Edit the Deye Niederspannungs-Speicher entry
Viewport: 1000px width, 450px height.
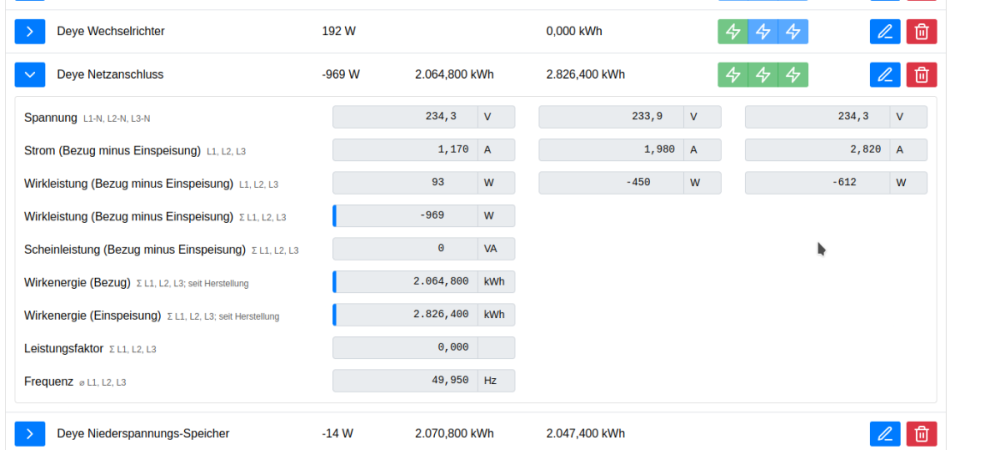[885, 433]
